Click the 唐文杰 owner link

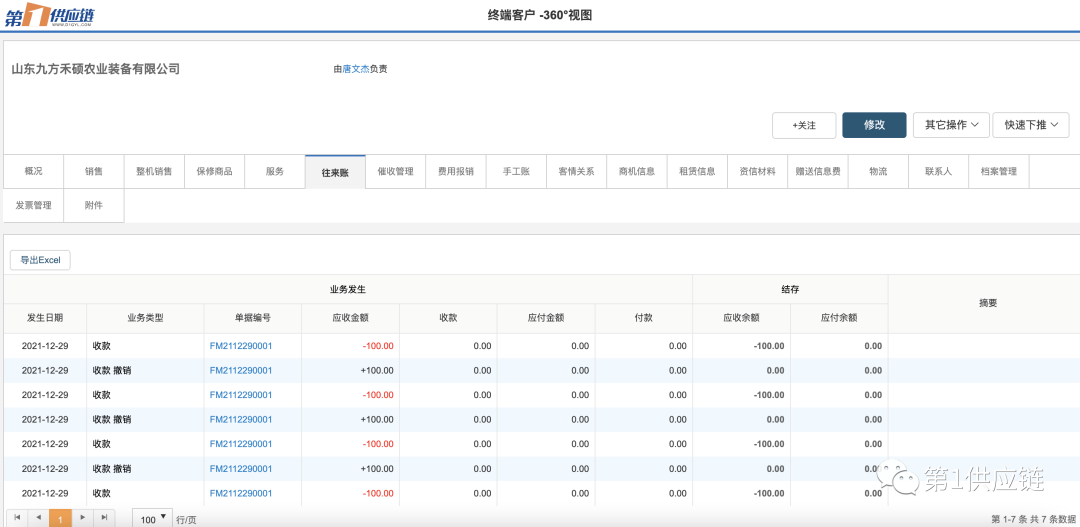point(356,69)
